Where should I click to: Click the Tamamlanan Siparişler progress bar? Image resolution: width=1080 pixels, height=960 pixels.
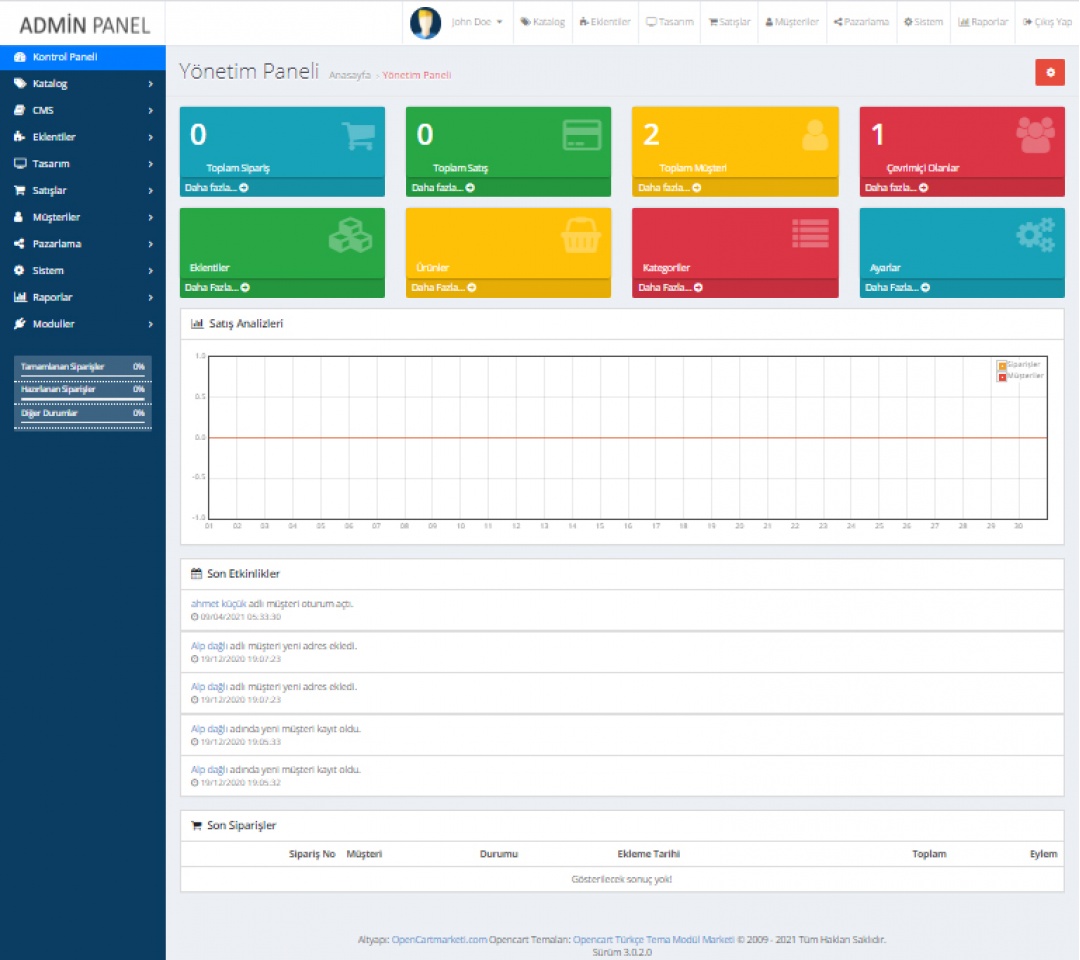82,377
